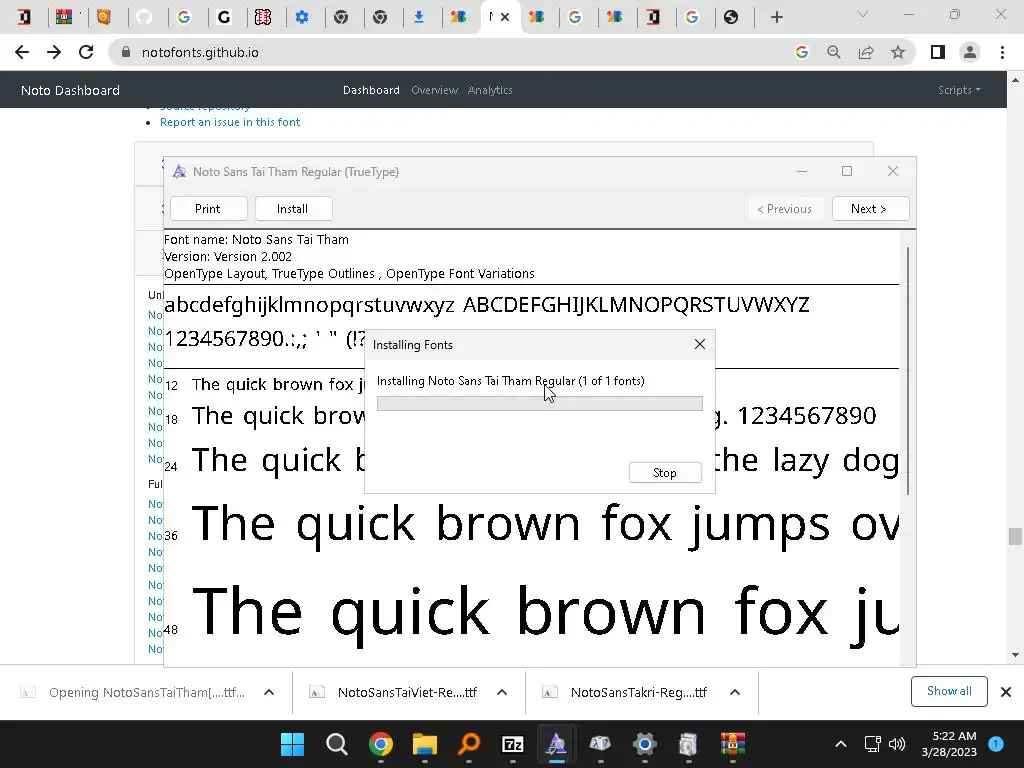Click Install in the font viewer

click(x=292, y=209)
